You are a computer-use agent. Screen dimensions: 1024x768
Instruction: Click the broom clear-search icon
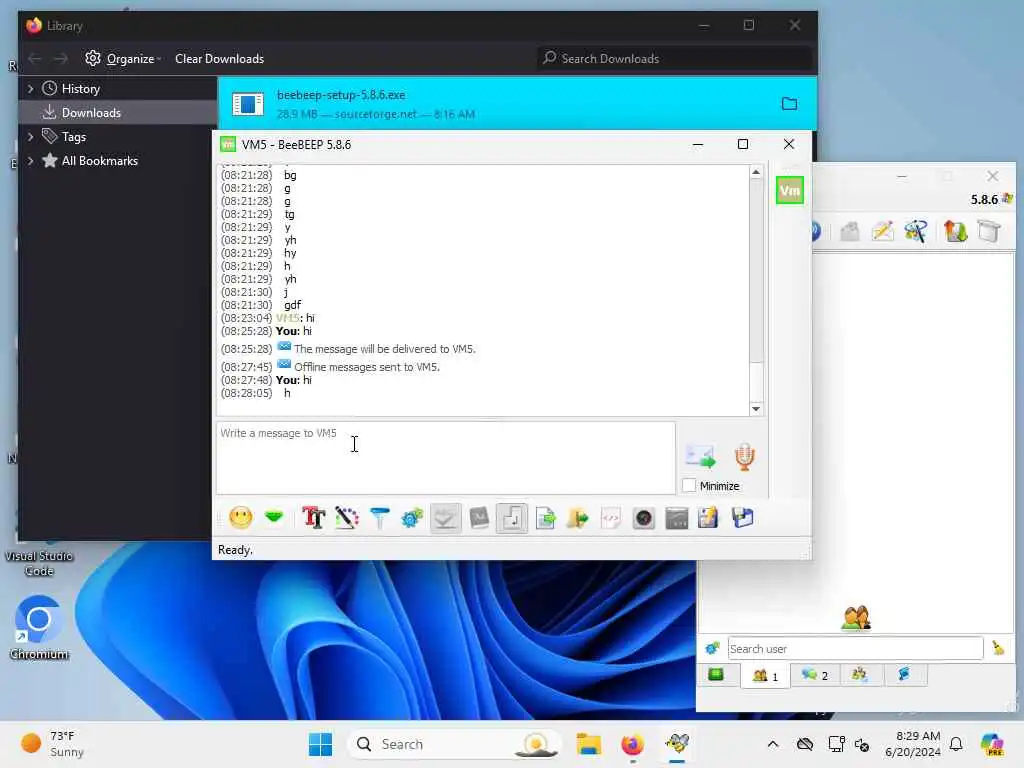(x=999, y=648)
